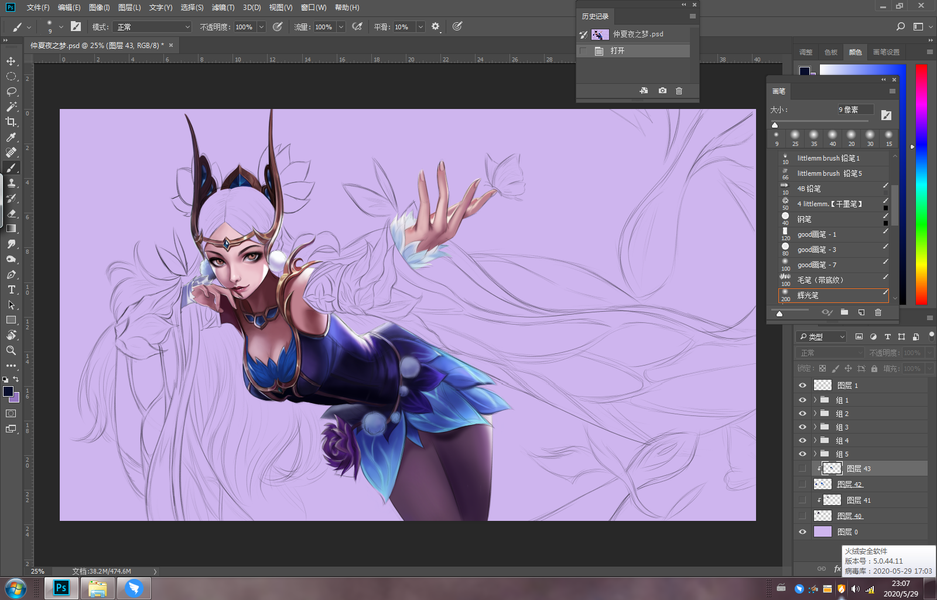Toggle the brush settings panel button
The width and height of the screenshot is (937, 600).
pyautogui.click(x=76, y=26)
